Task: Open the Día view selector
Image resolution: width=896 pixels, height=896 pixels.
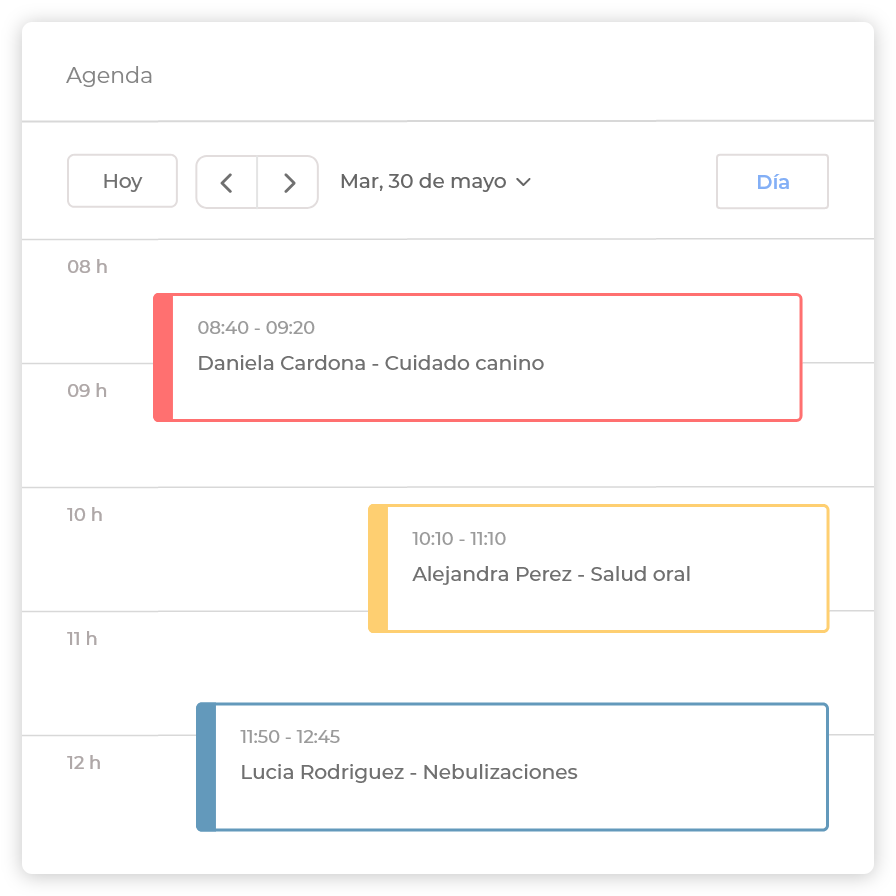Action: 772,182
